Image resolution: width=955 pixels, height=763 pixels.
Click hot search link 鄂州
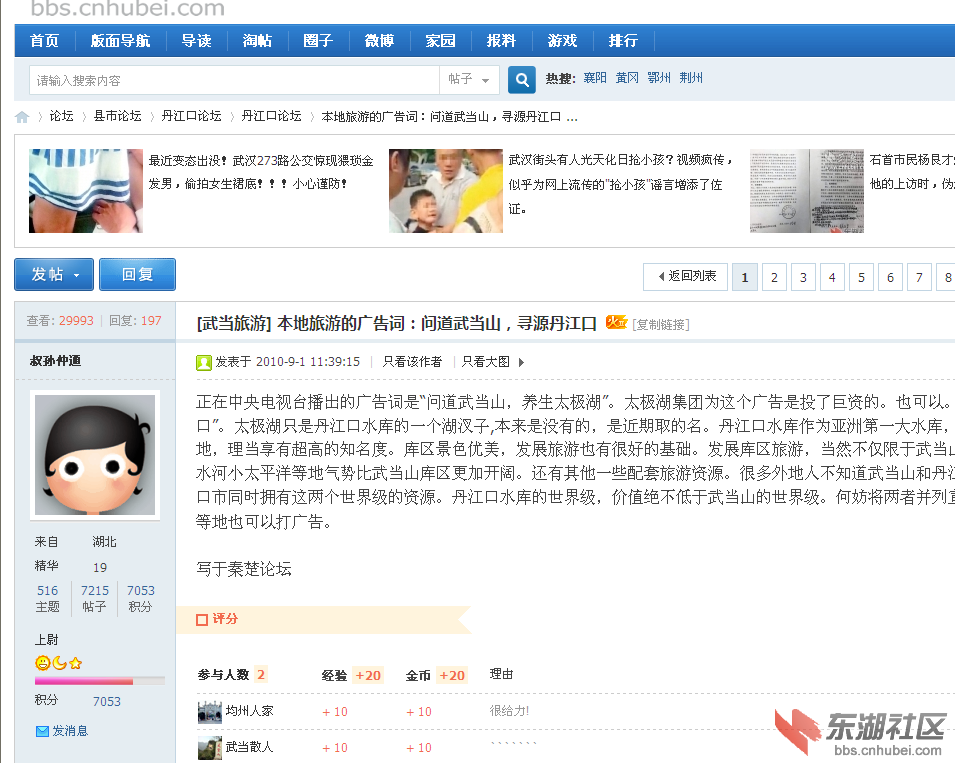point(659,78)
